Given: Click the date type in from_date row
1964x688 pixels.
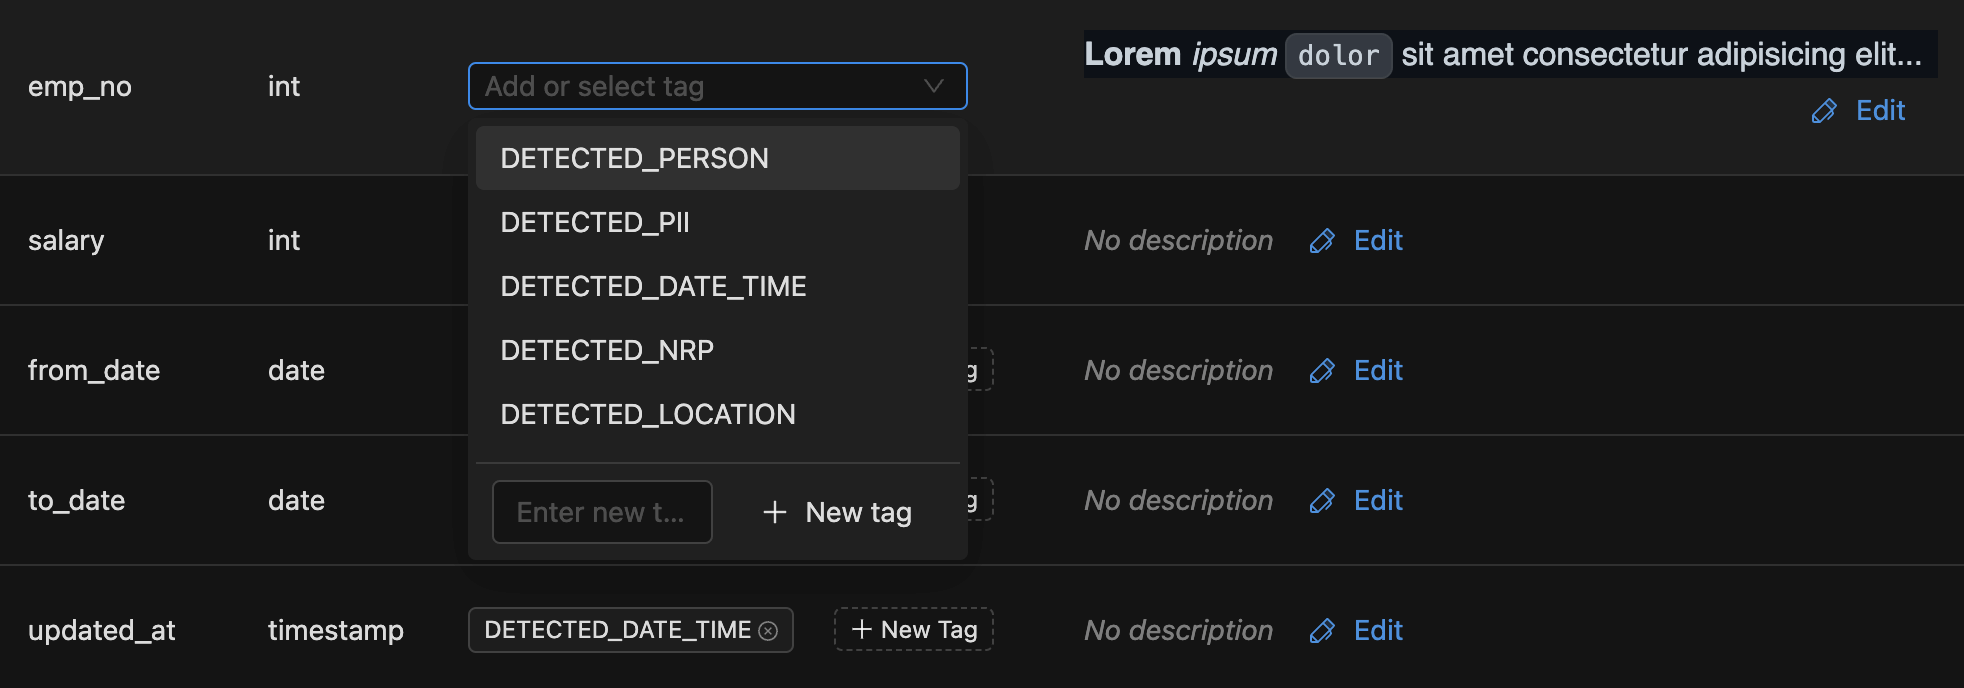Looking at the screenshot, I should coord(296,370).
